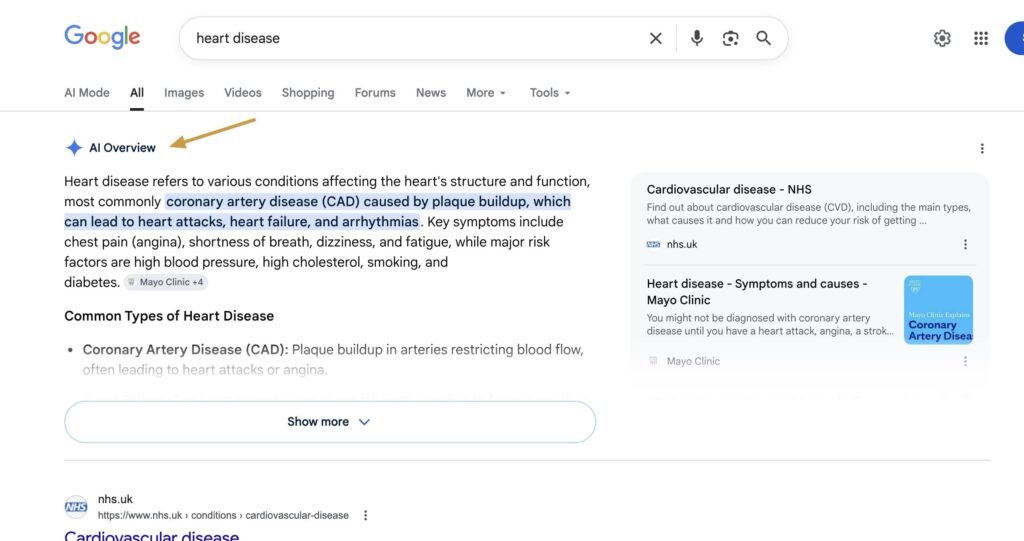Open the Google apps grid icon
Viewport: 1024px width, 541px height.
(x=981, y=39)
